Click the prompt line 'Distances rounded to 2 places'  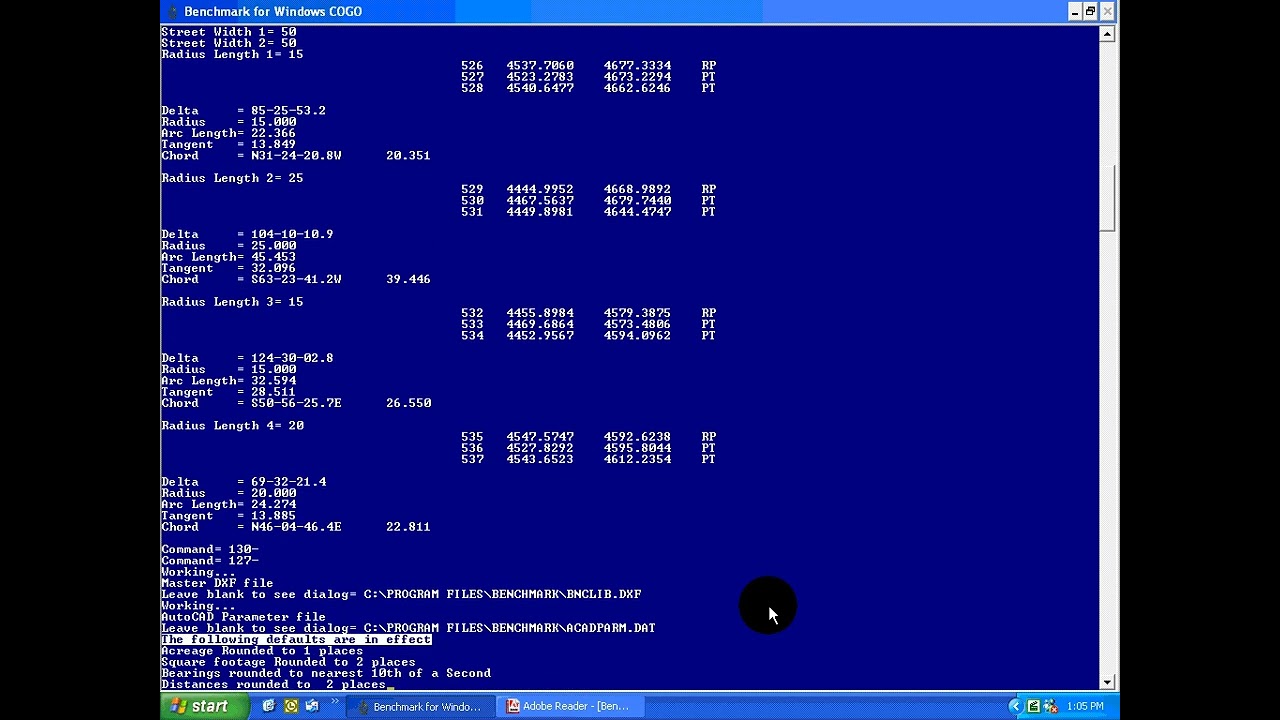(x=273, y=685)
